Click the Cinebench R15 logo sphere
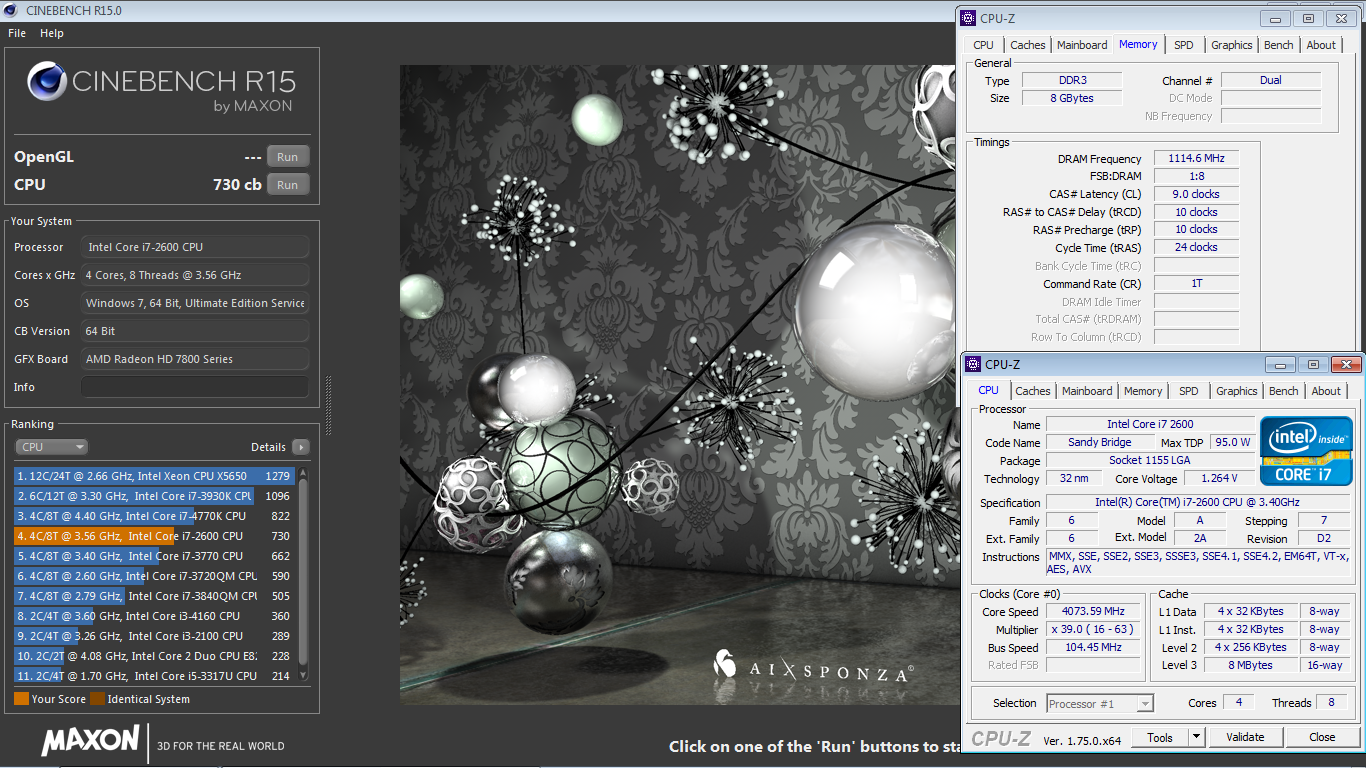 [46, 83]
